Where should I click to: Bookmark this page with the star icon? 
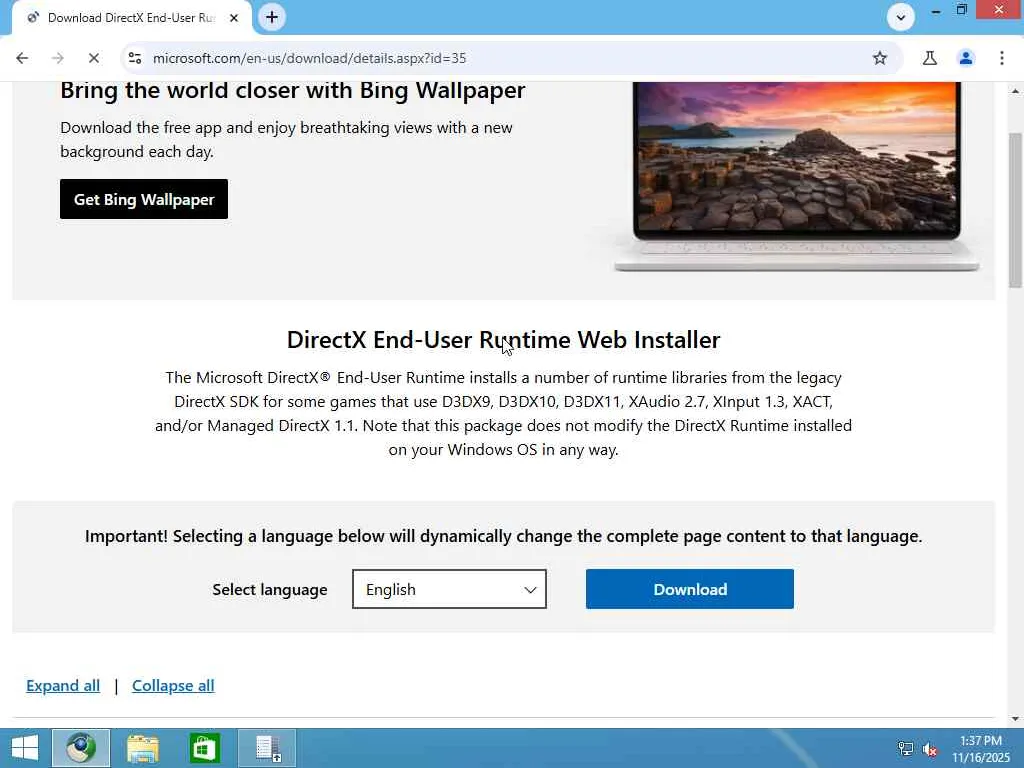click(880, 58)
